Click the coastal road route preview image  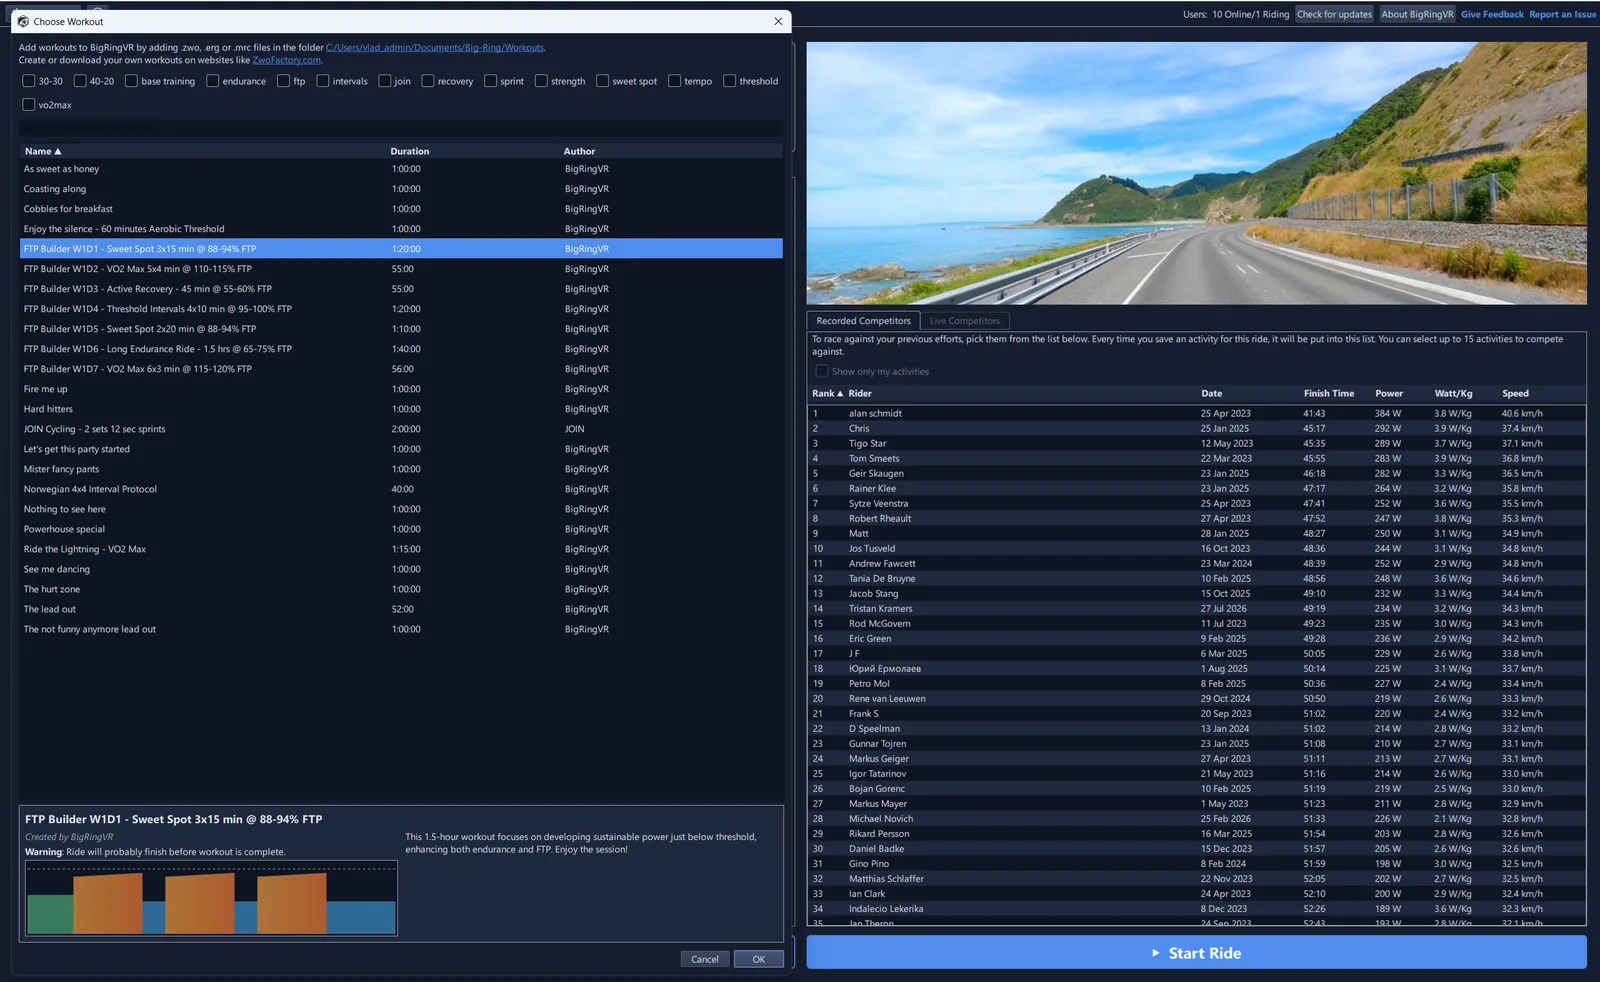click(x=1196, y=173)
